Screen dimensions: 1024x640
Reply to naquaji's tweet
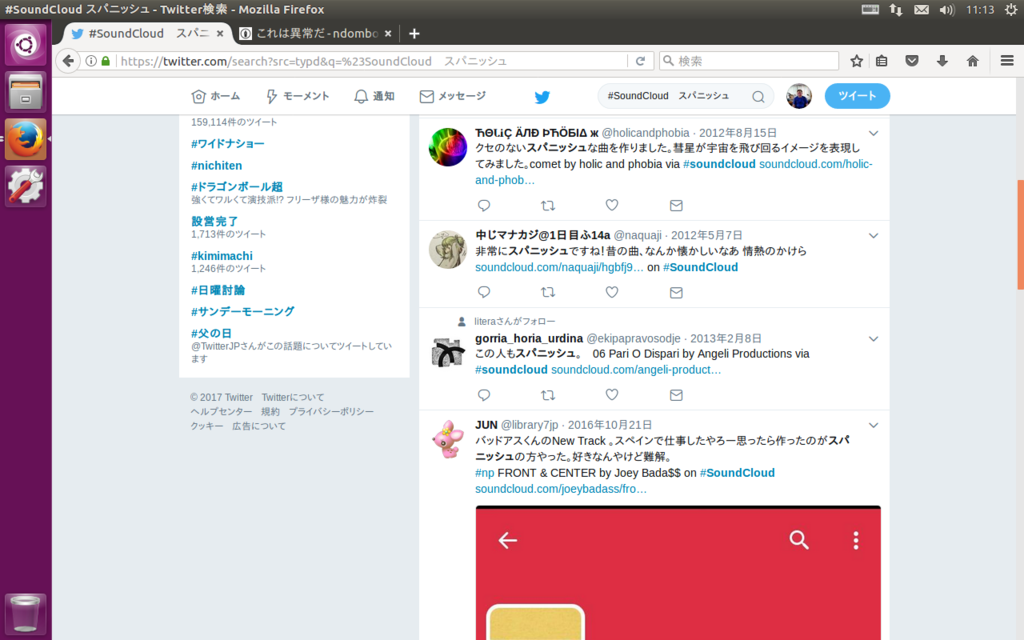pos(484,292)
